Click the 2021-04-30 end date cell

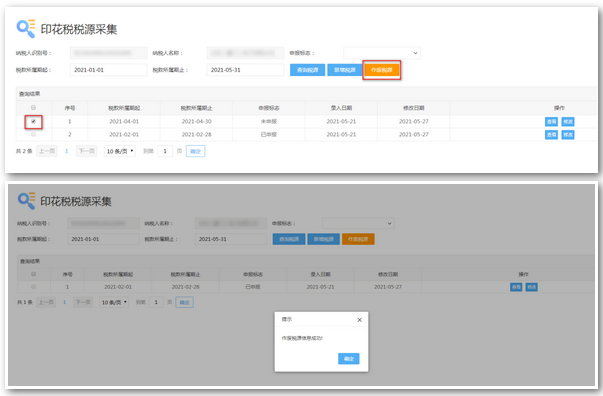pos(197,121)
